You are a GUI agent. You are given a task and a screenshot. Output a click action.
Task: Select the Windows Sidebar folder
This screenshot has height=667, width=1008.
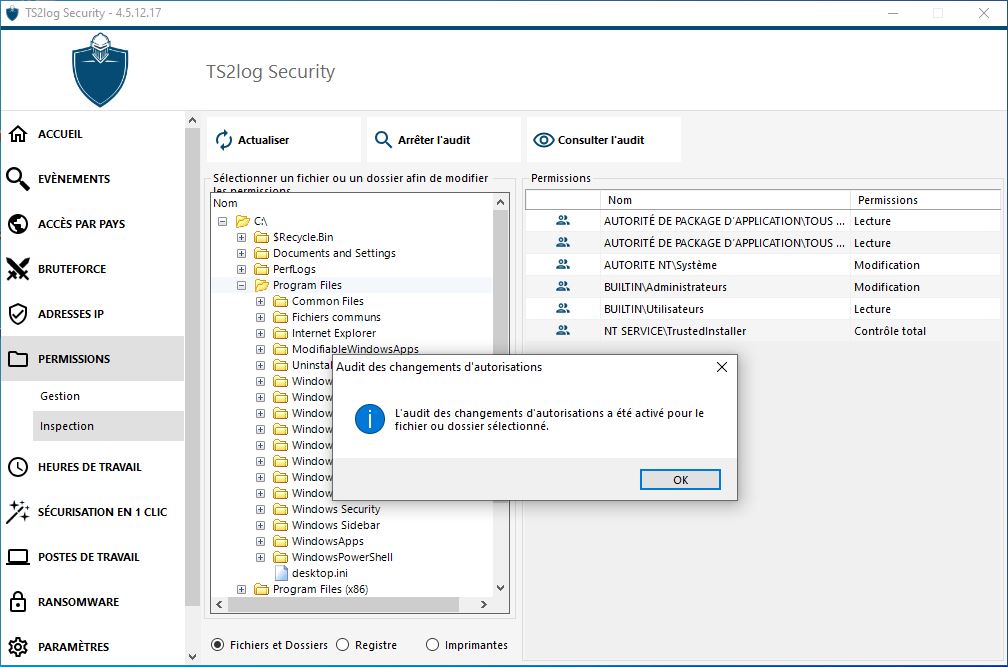[x=336, y=525]
